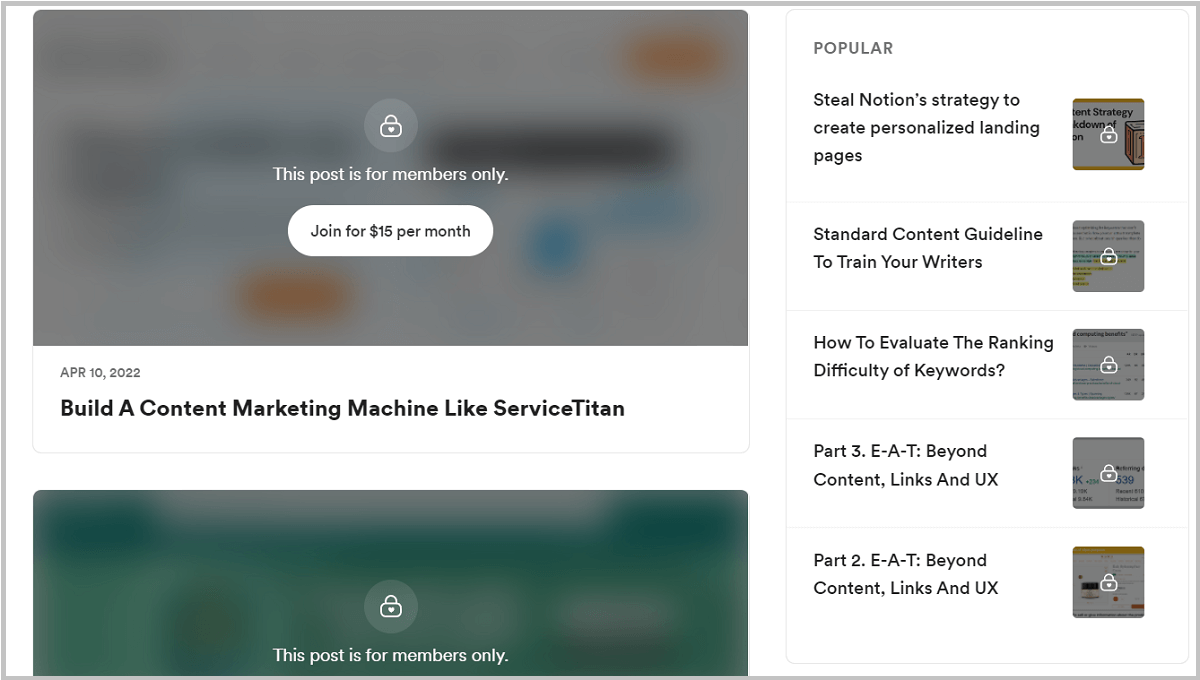
Task: Open Build A Content Marketing Machine Like ServiceTitan
Action: (342, 408)
